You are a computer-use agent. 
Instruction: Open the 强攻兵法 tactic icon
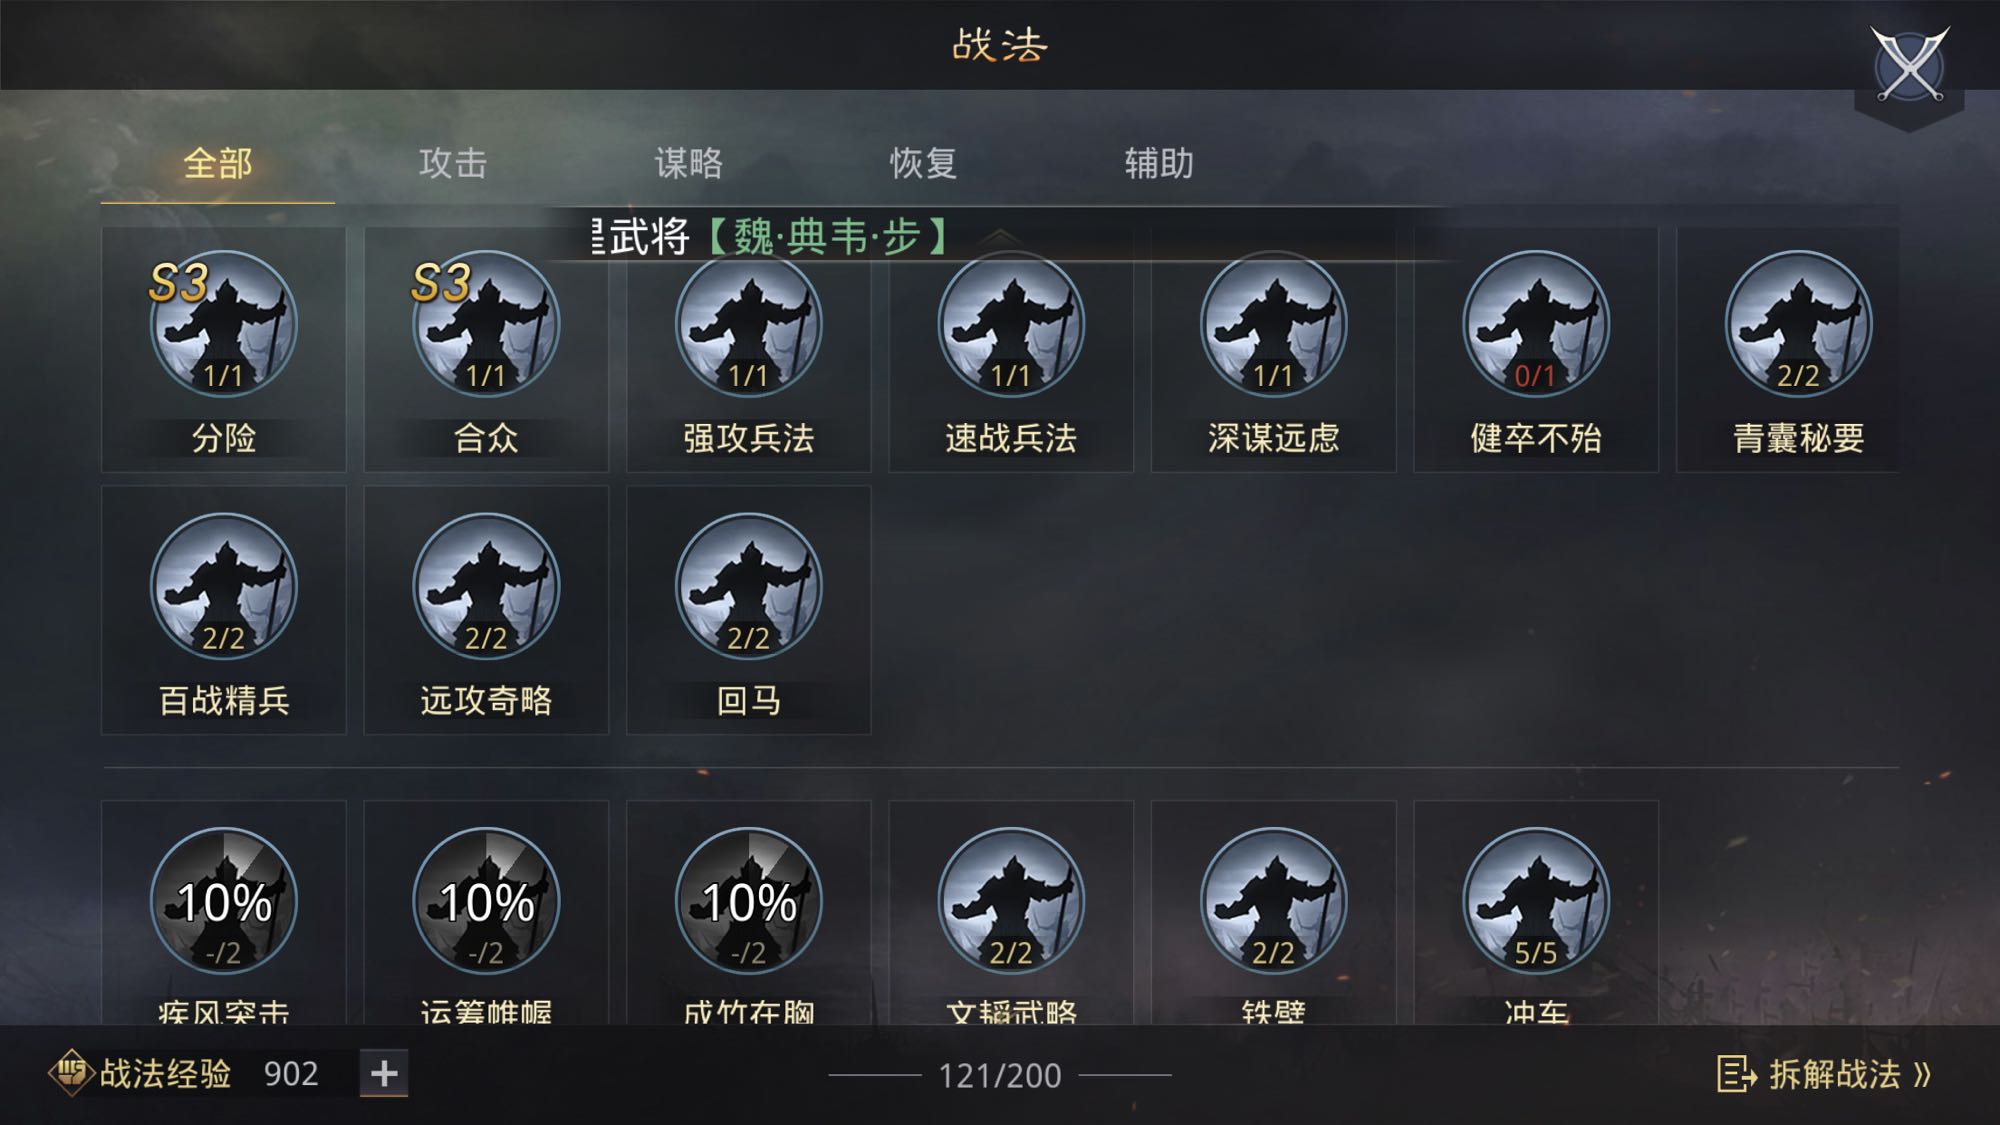(748, 324)
